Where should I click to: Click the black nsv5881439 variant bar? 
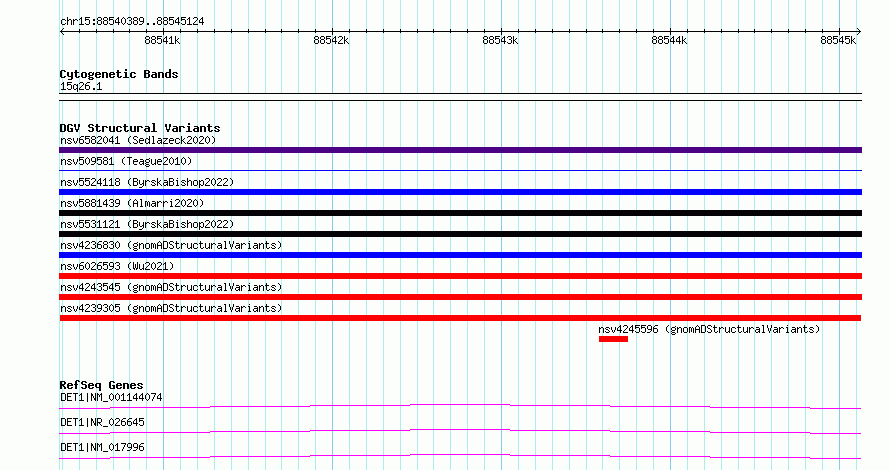tap(460, 213)
